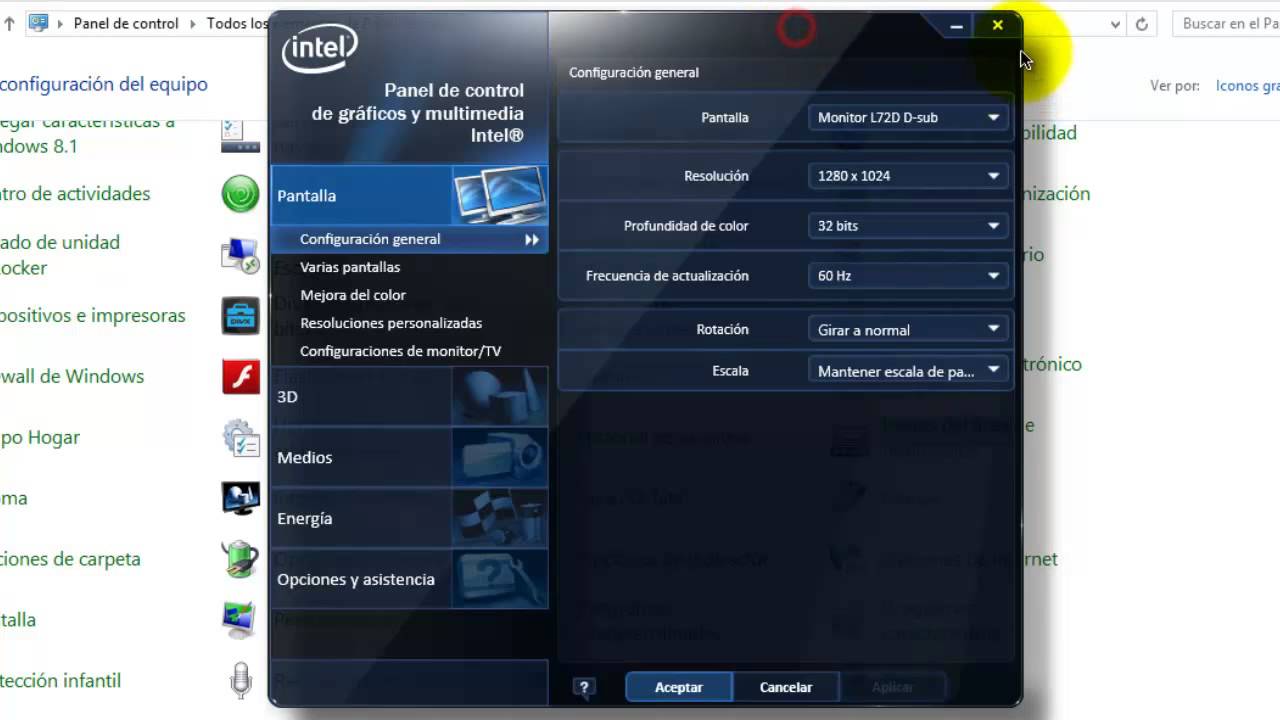Open dispositivos e impresoras link in Control Panel
The width and height of the screenshot is (1280, 720).
(93, 316)
